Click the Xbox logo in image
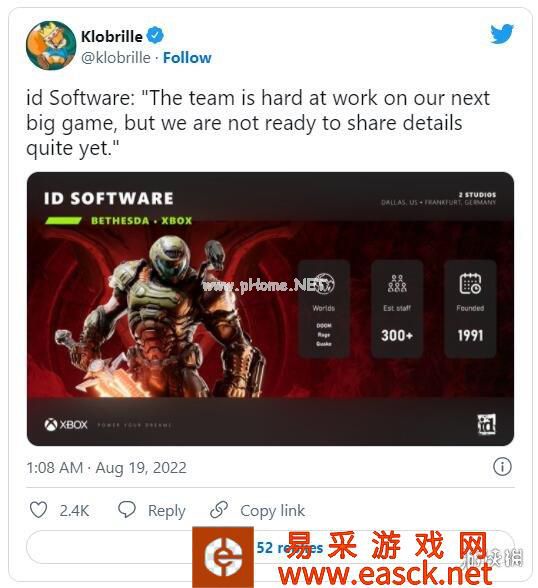The width and height of the screenshot is (538, 588). point(66,424)
